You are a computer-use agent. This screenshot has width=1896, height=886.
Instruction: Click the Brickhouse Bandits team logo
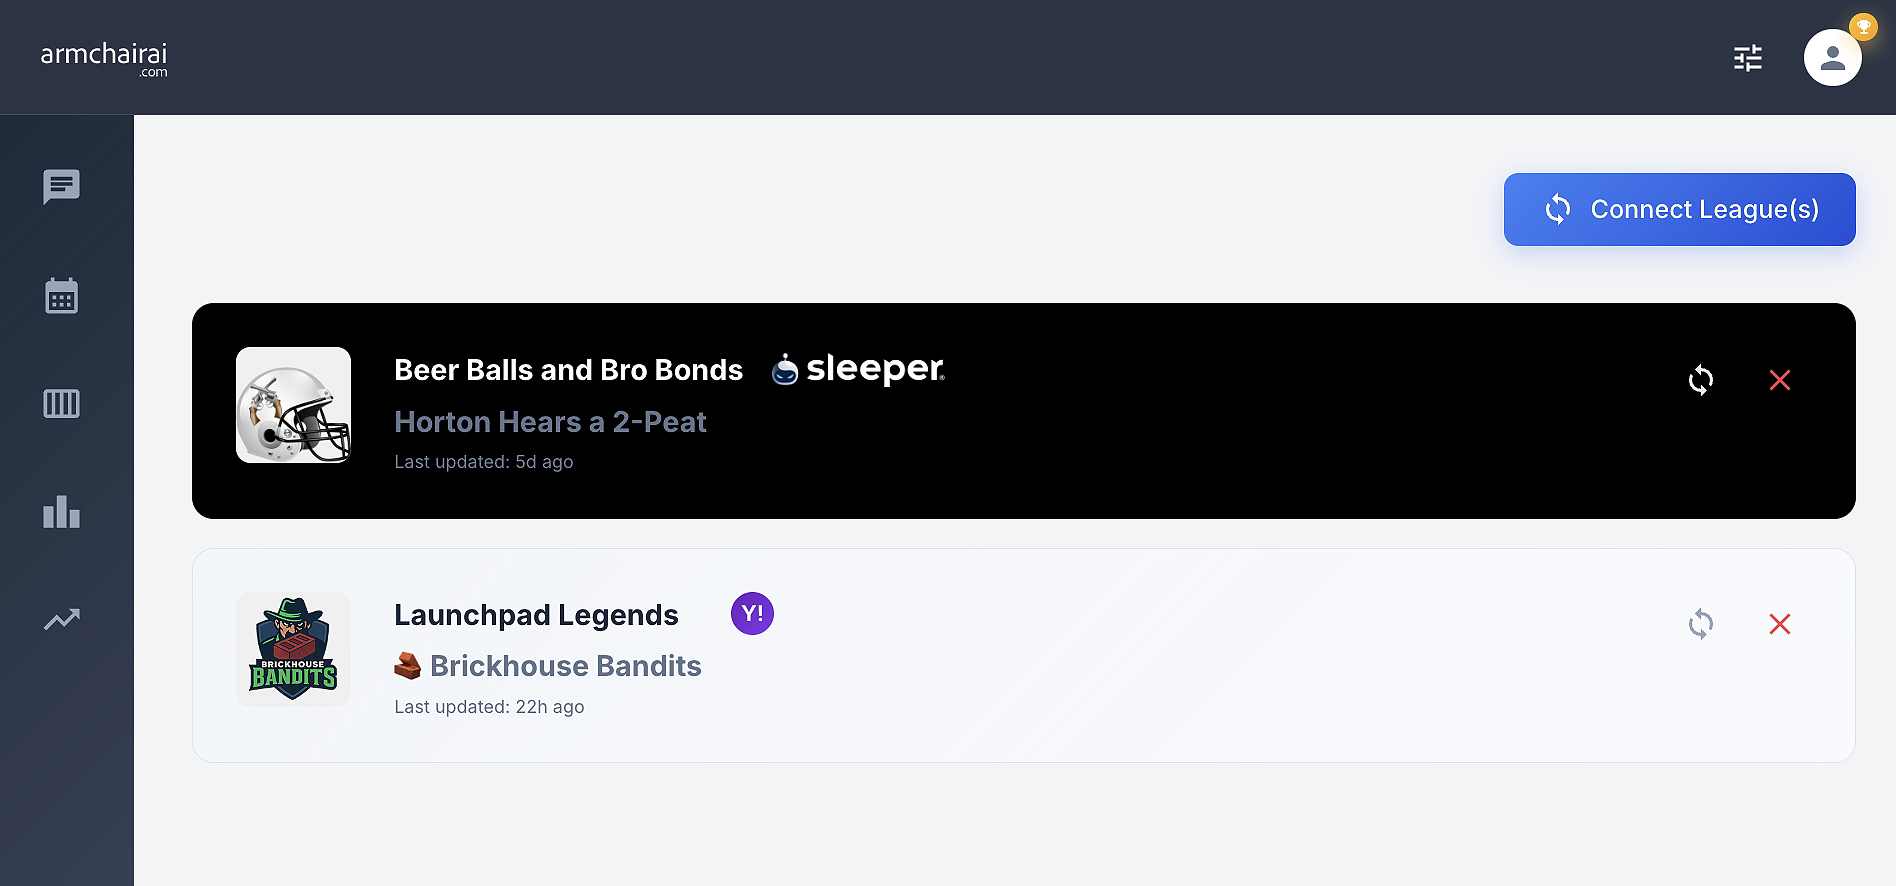click(292, 648)
